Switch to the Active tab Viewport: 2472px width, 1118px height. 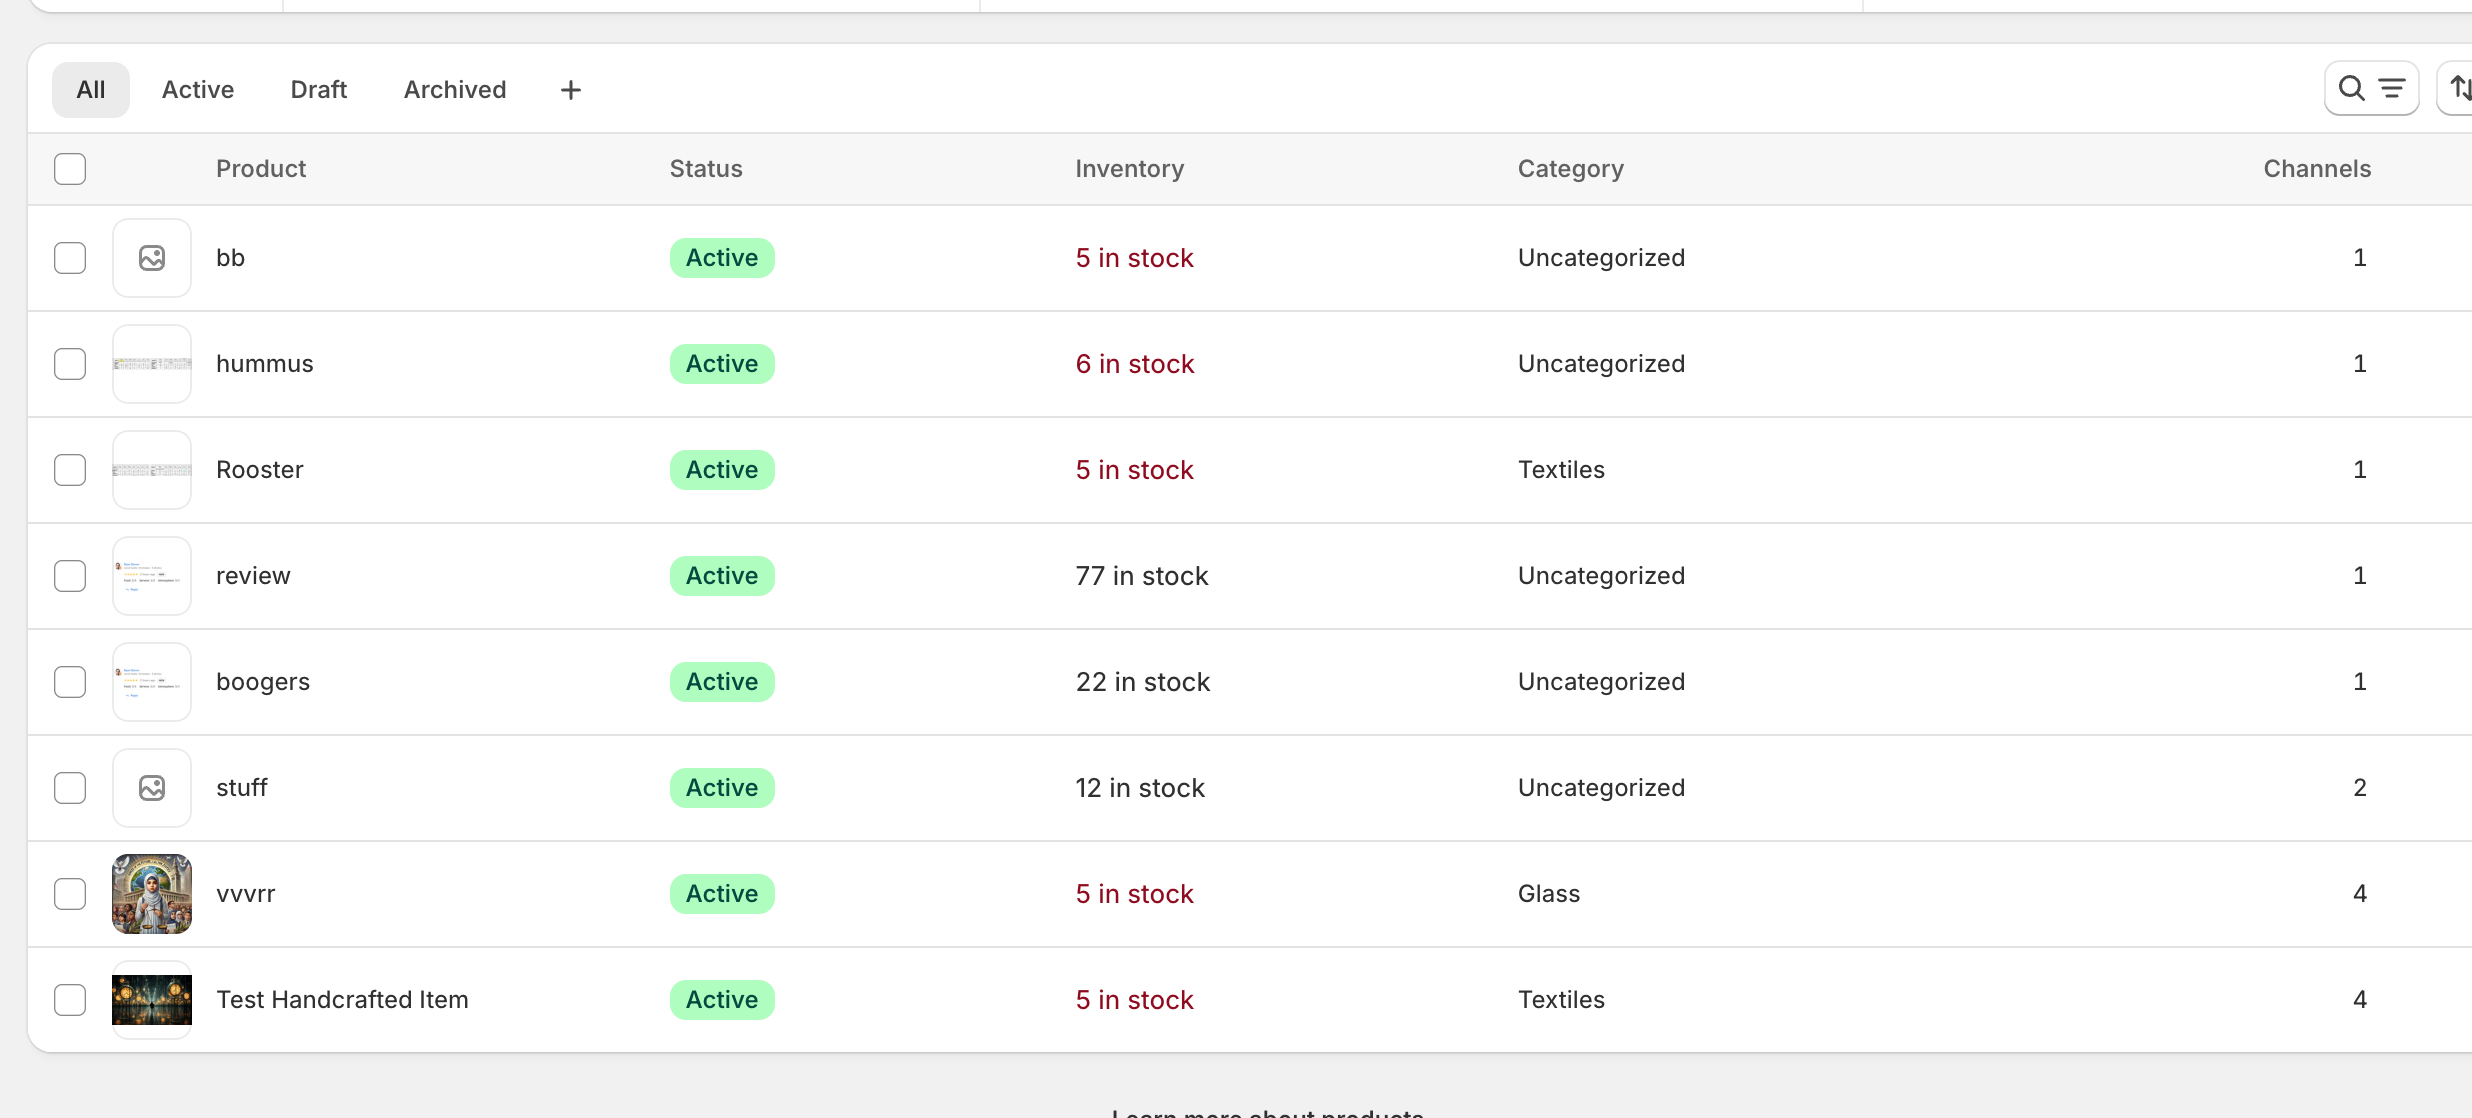[198, 90]
